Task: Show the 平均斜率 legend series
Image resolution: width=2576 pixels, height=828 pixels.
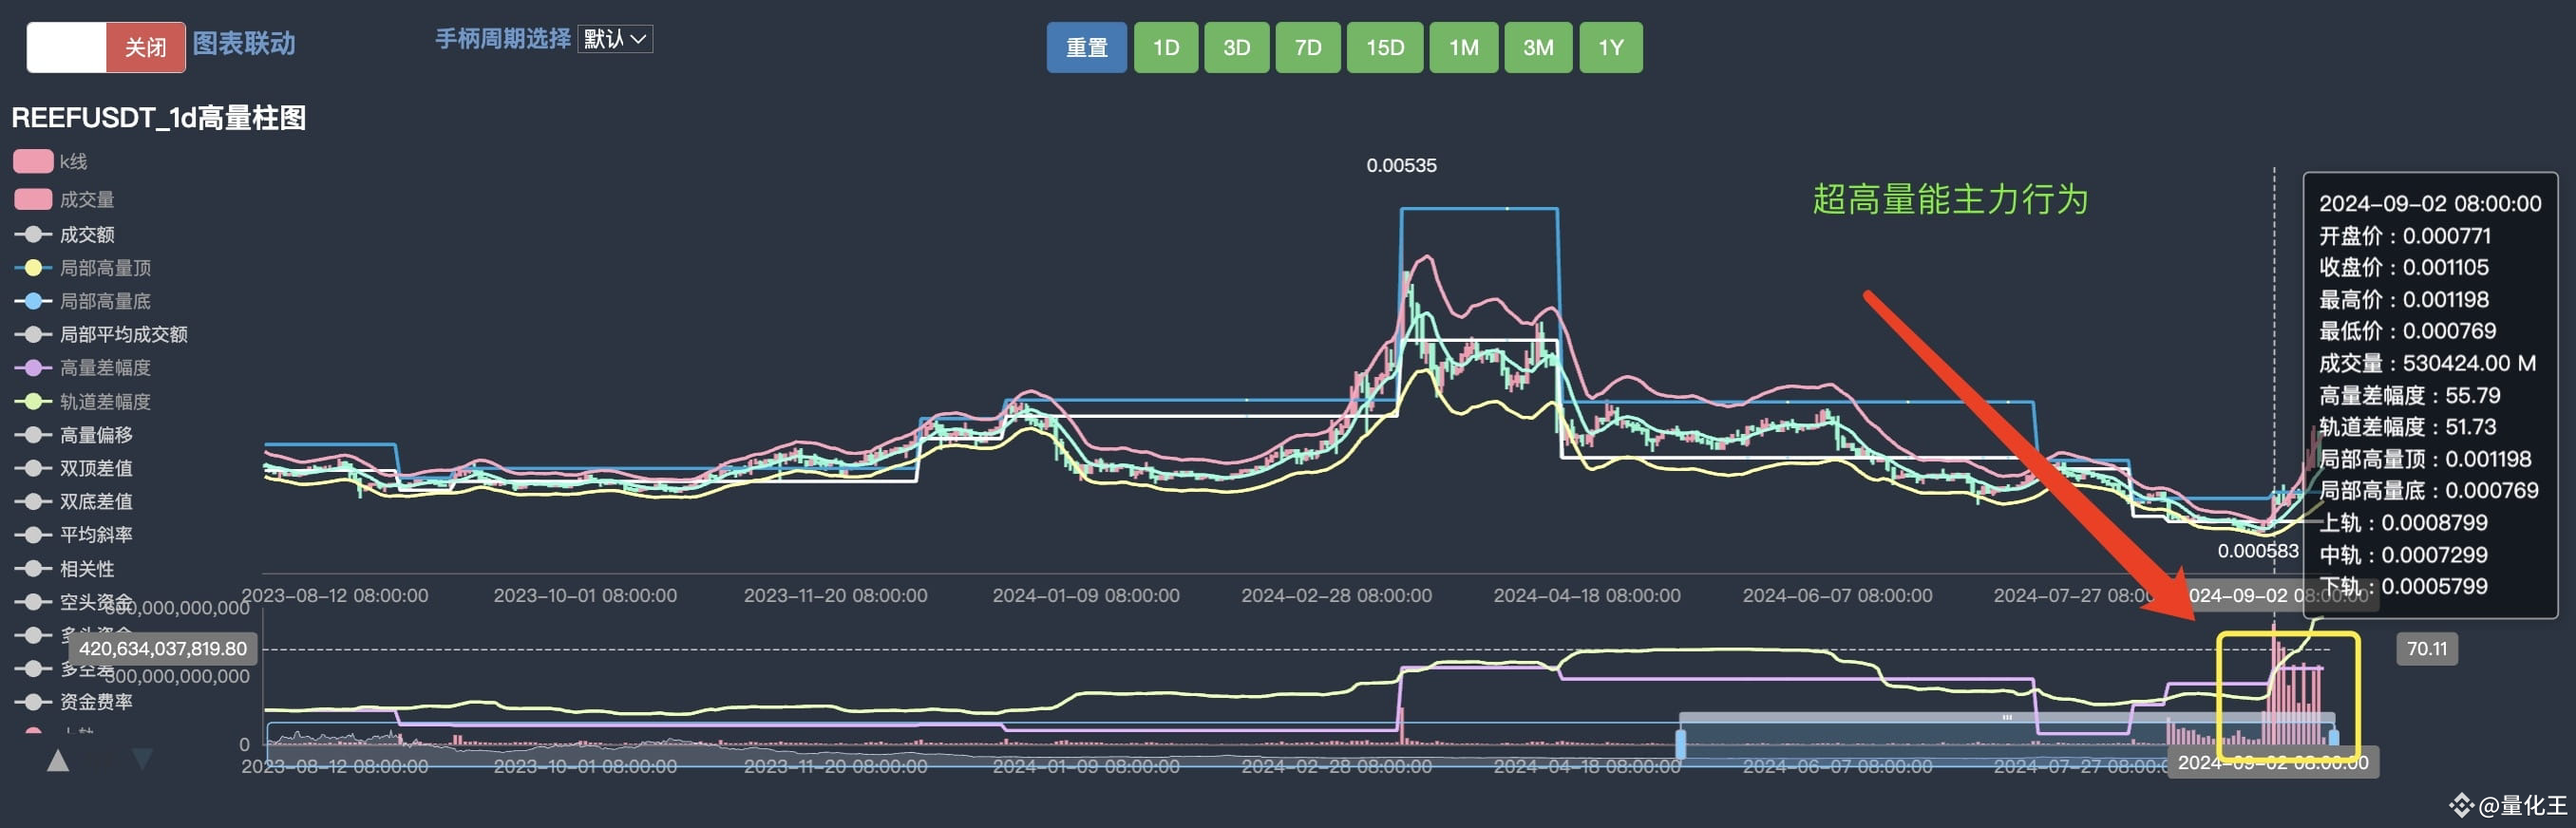Action: [x=73, y=534]
